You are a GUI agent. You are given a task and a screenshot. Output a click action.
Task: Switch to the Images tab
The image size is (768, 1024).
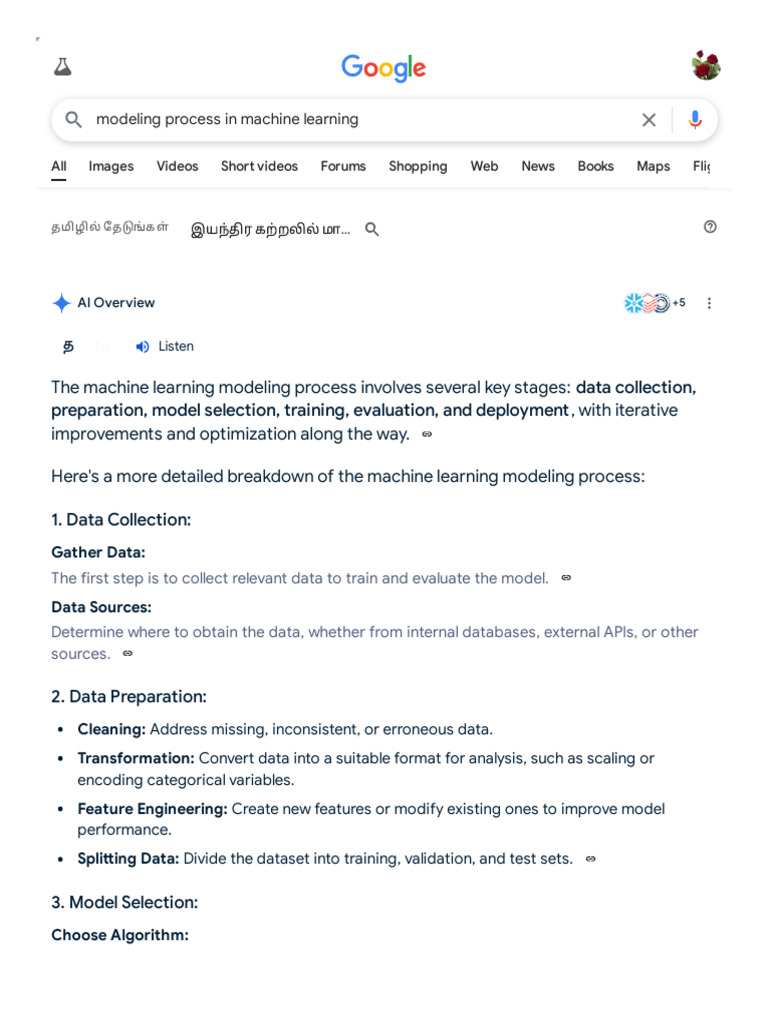pos(111,166)
